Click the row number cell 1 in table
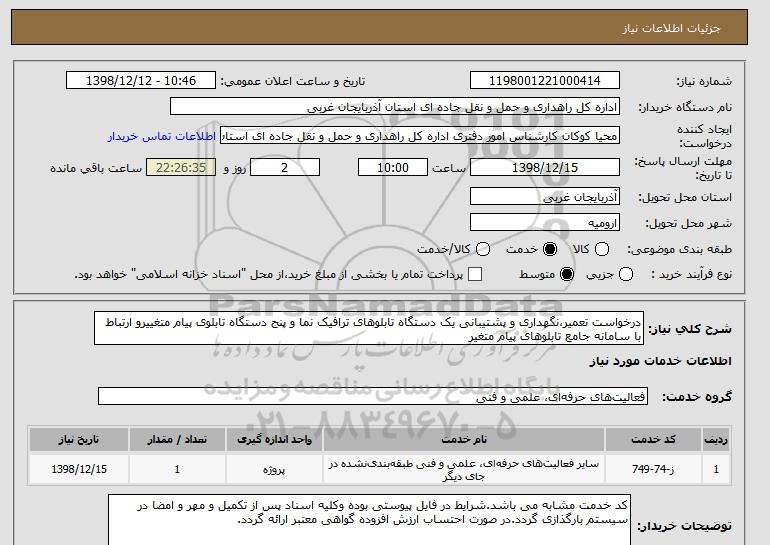770x545 pixels. (716, 469)
